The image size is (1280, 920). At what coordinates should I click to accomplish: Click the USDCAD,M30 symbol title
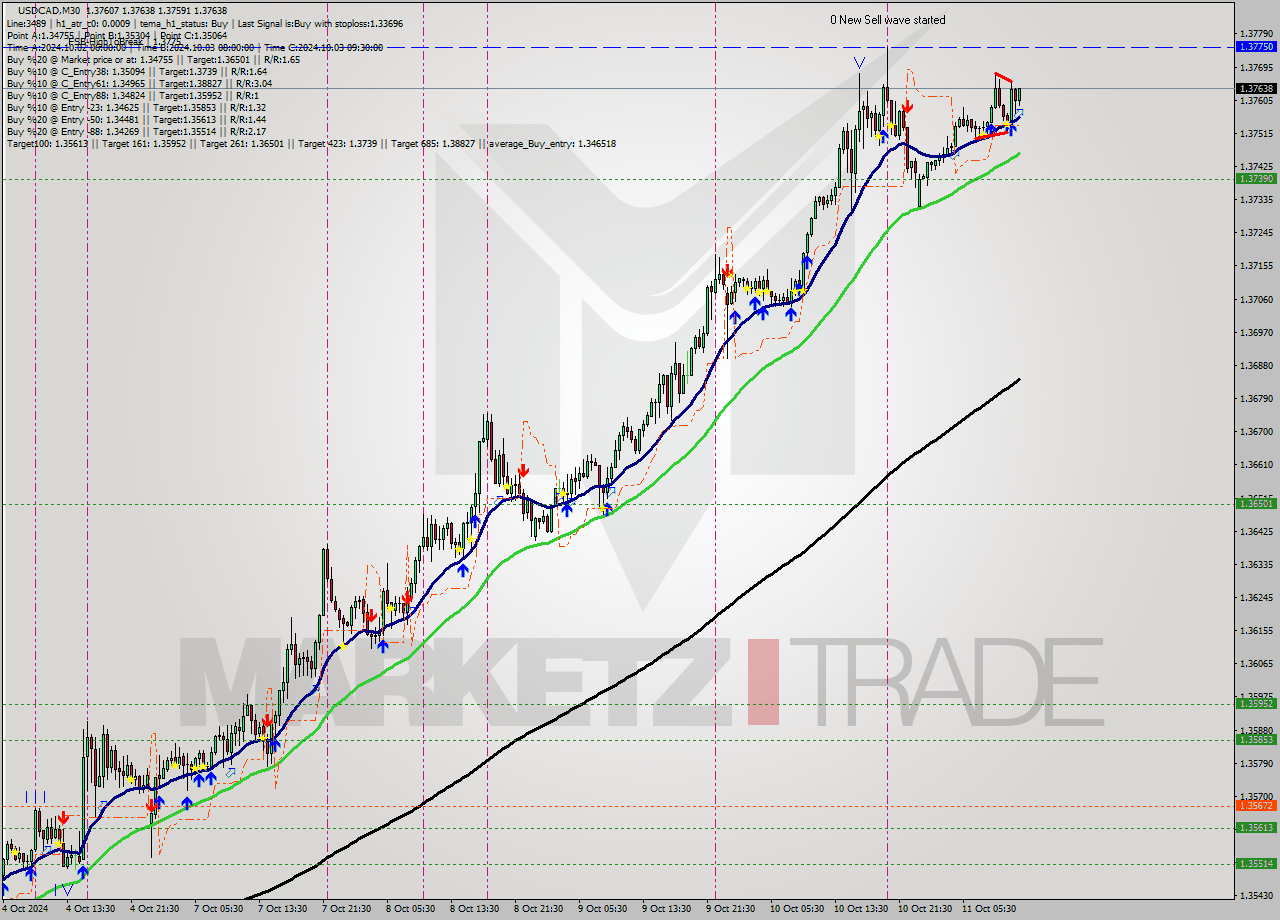[50, 11]
